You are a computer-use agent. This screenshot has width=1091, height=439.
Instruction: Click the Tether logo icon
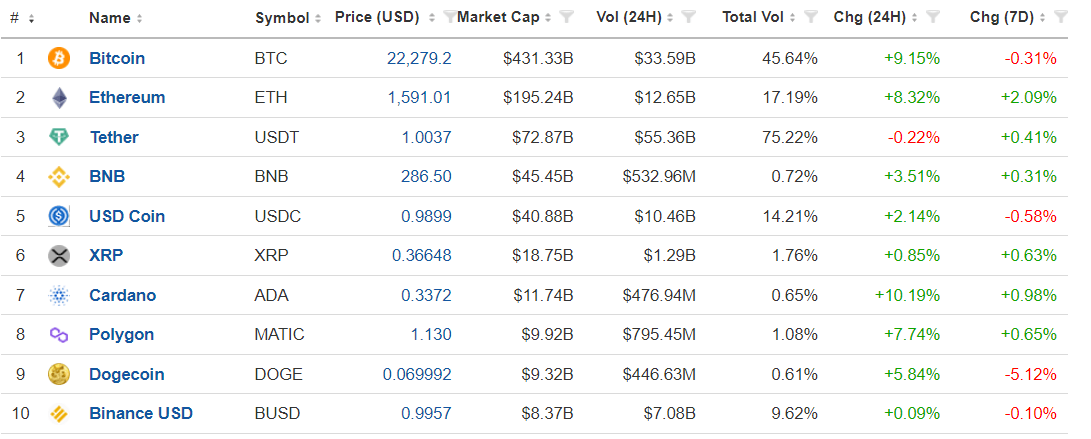[x=59, y=137]
